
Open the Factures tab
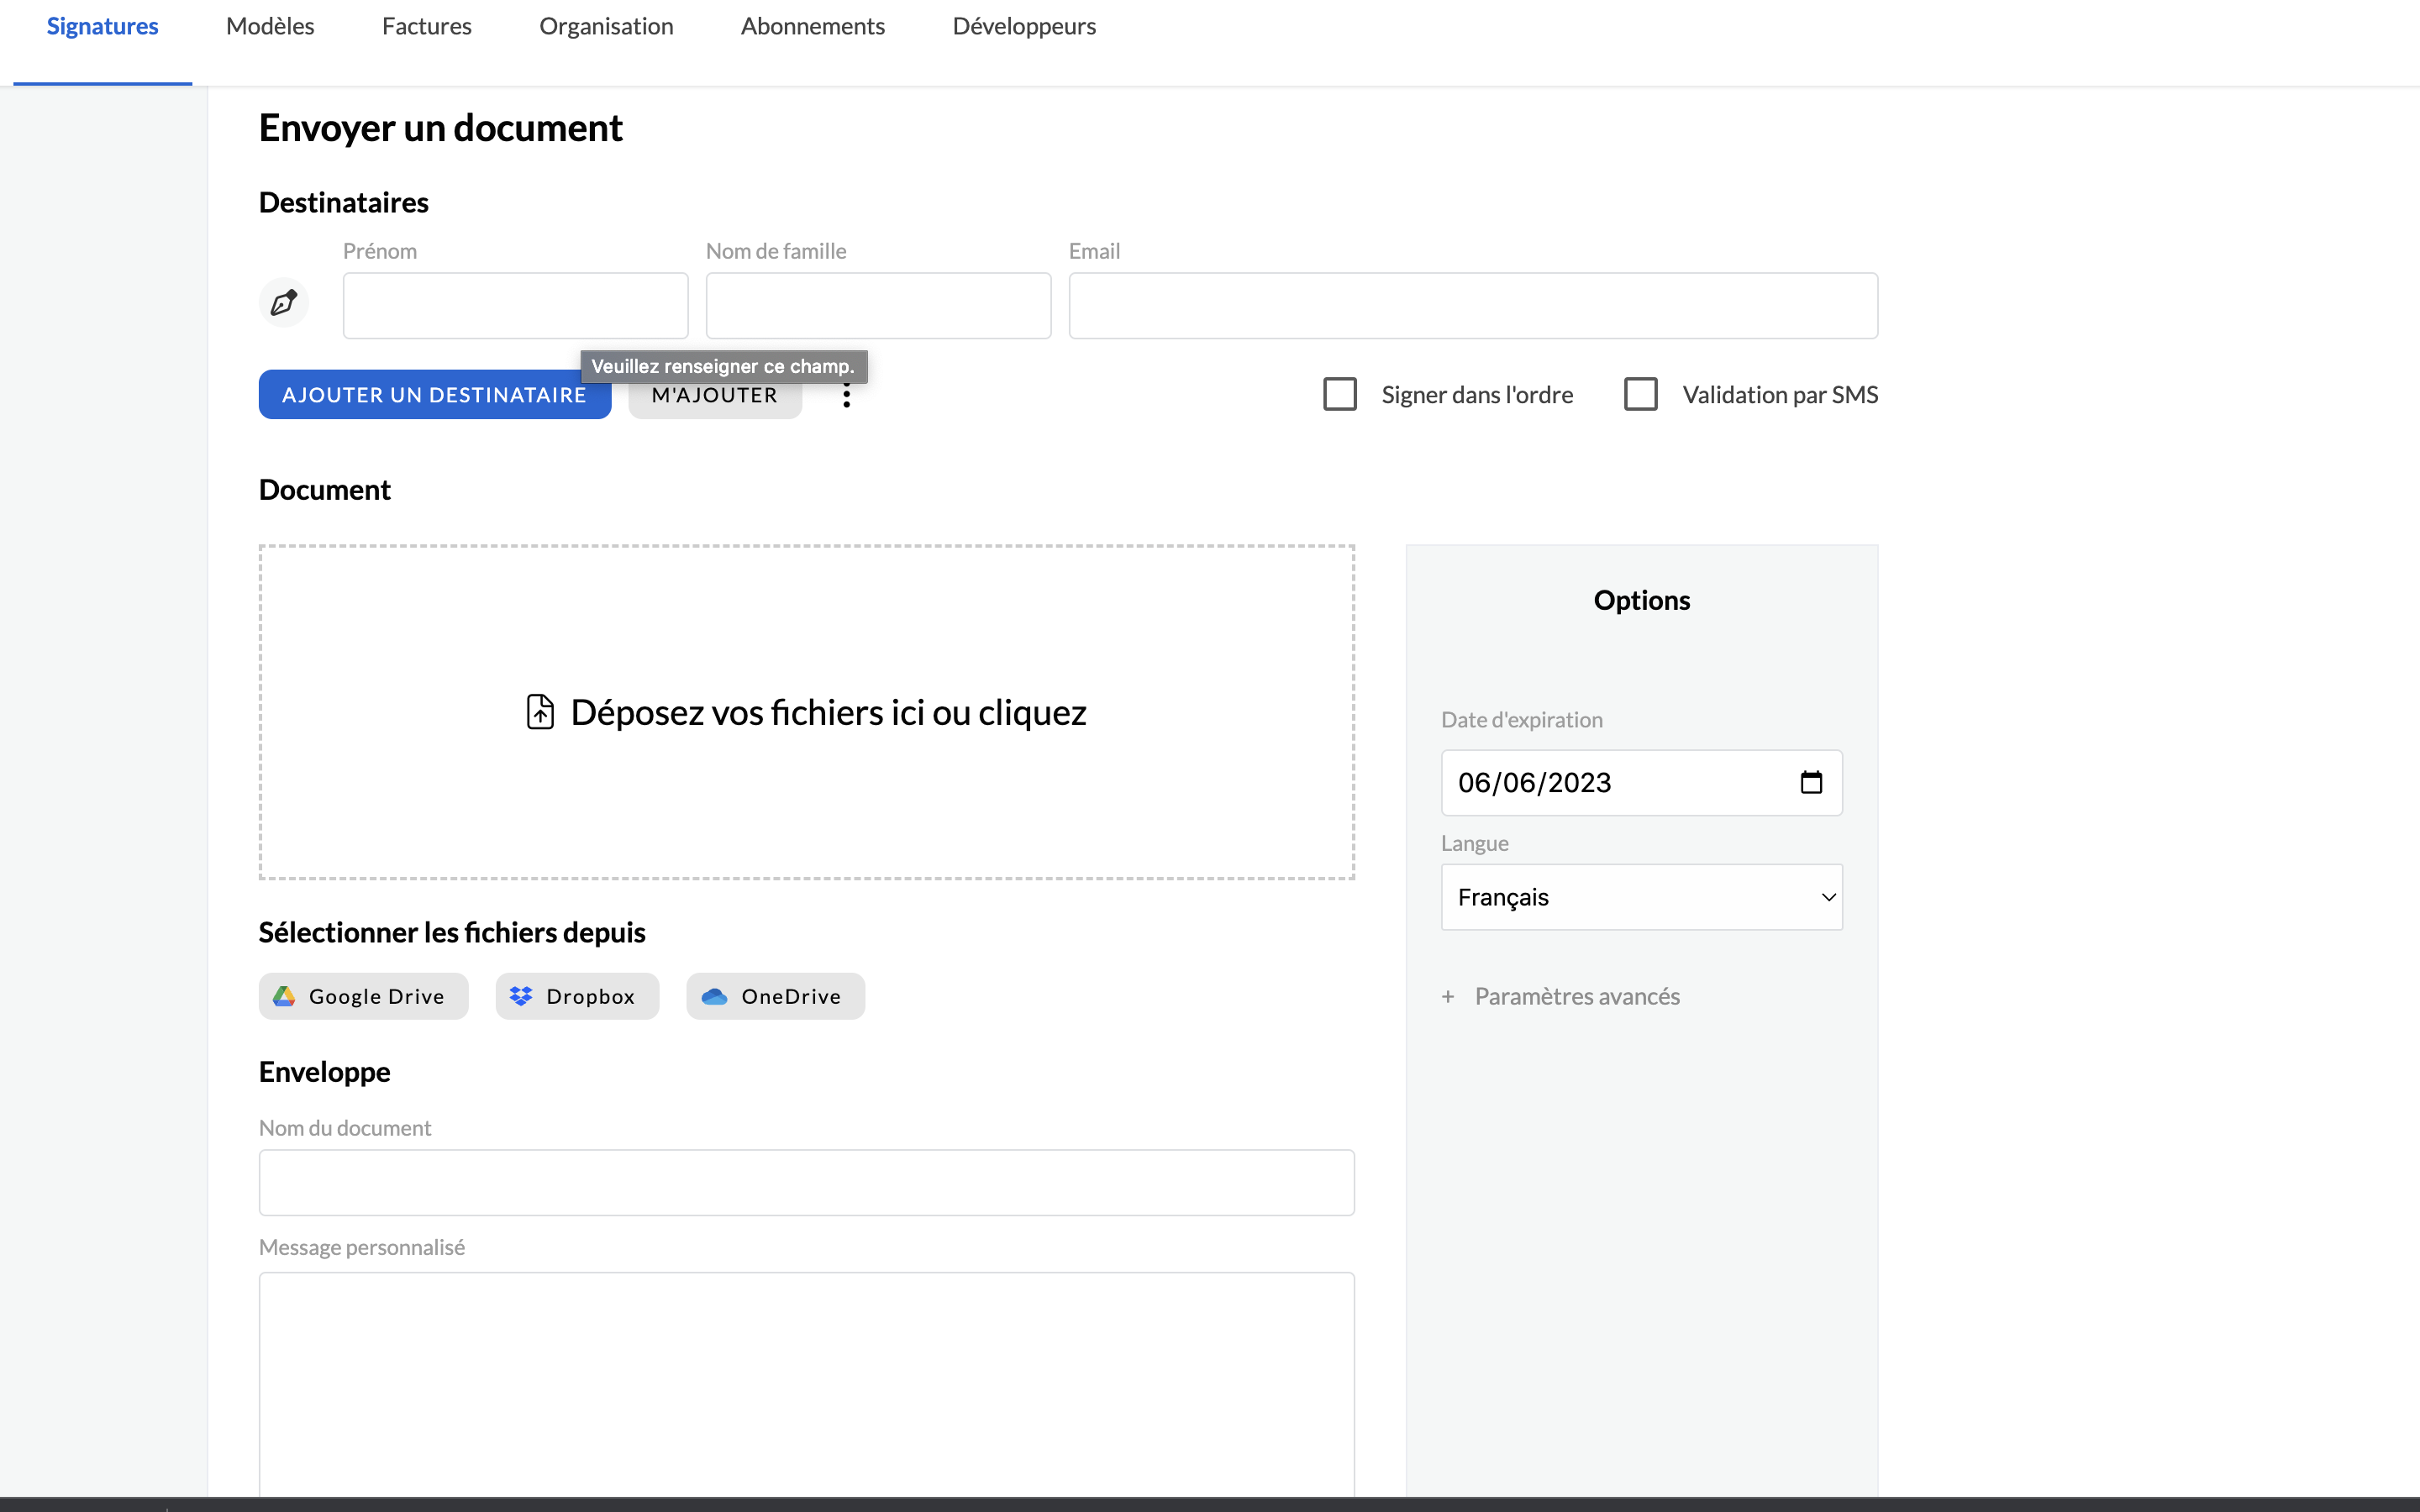click(x=427, y=26)
